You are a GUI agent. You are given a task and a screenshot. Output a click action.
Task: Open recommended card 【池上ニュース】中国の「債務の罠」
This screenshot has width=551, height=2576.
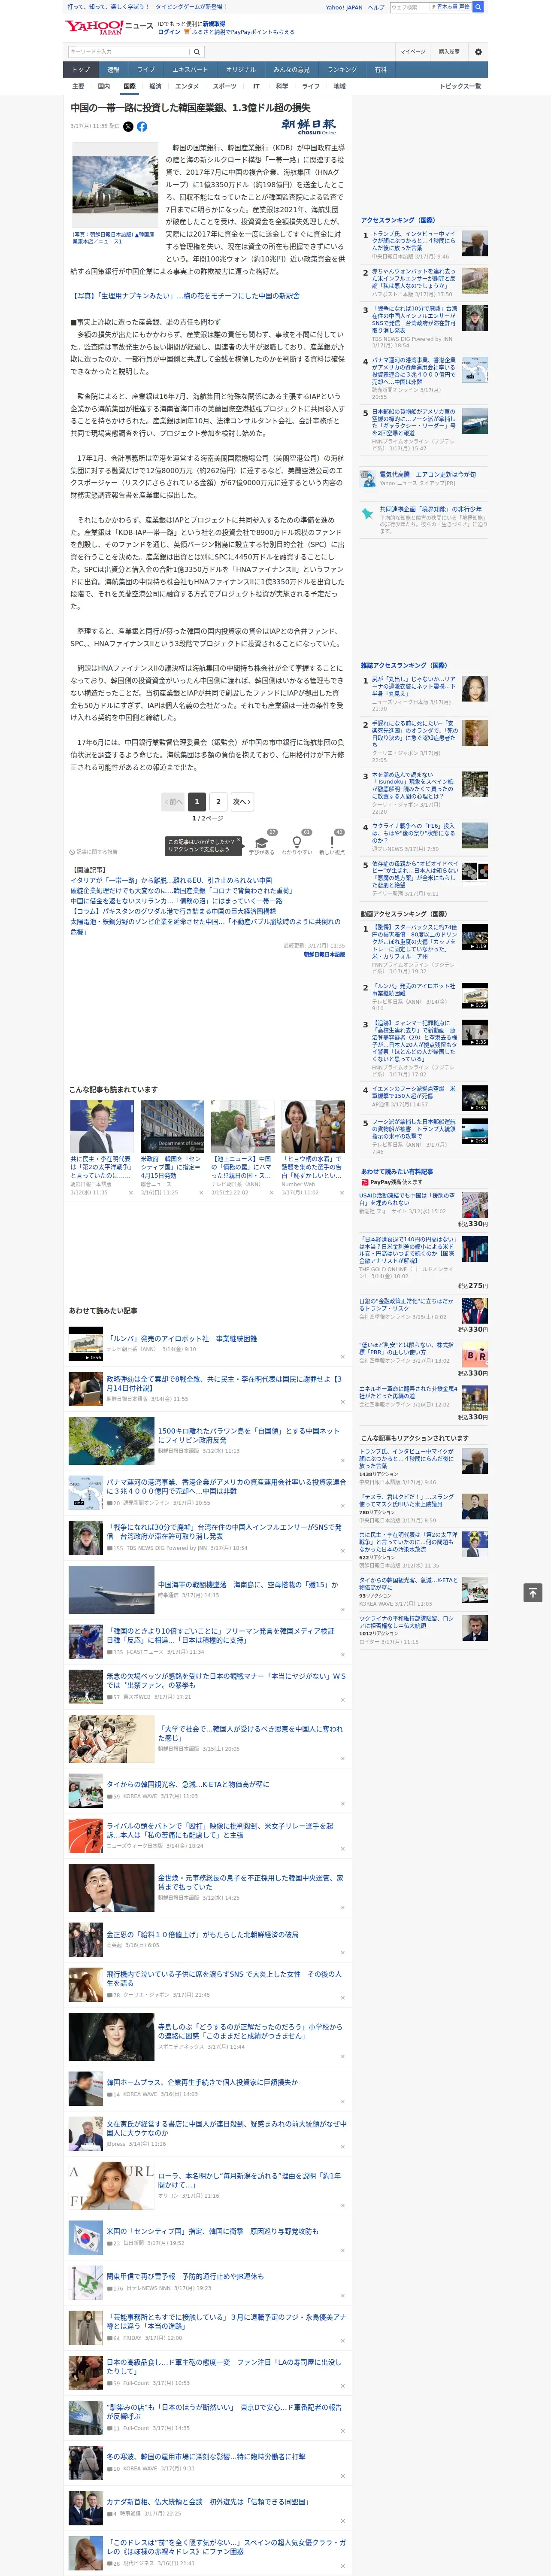[242, 1148]
